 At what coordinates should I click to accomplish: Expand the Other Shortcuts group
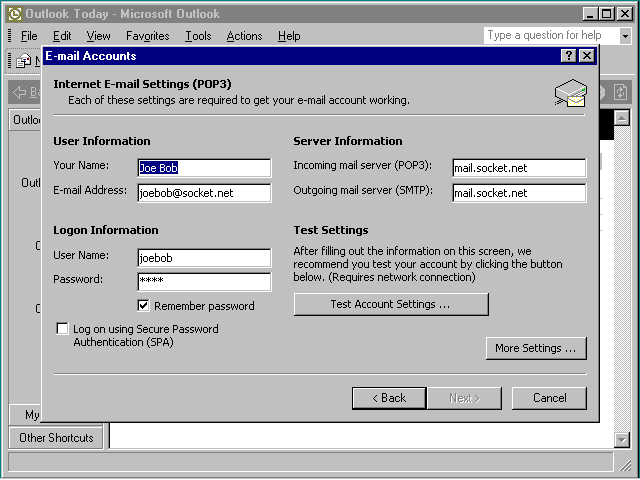pos(56,437)
